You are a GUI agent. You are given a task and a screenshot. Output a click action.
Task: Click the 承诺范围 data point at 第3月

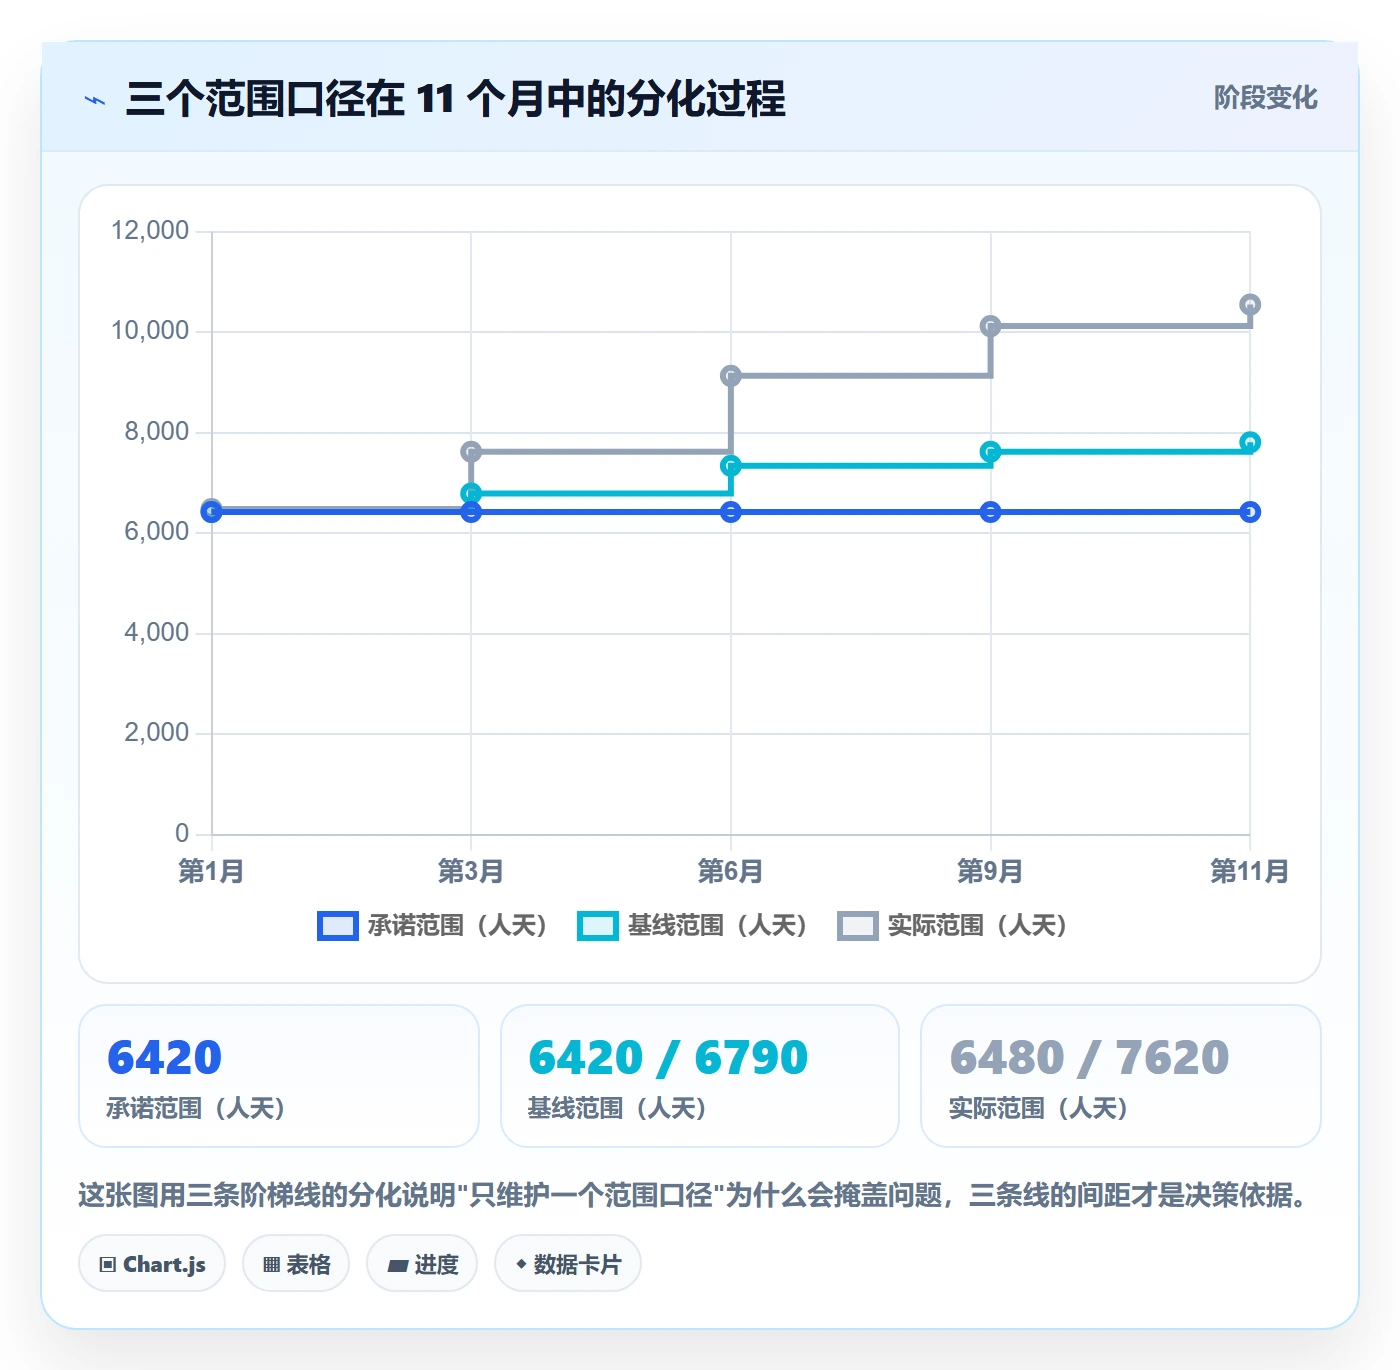(x=471, y=512)
